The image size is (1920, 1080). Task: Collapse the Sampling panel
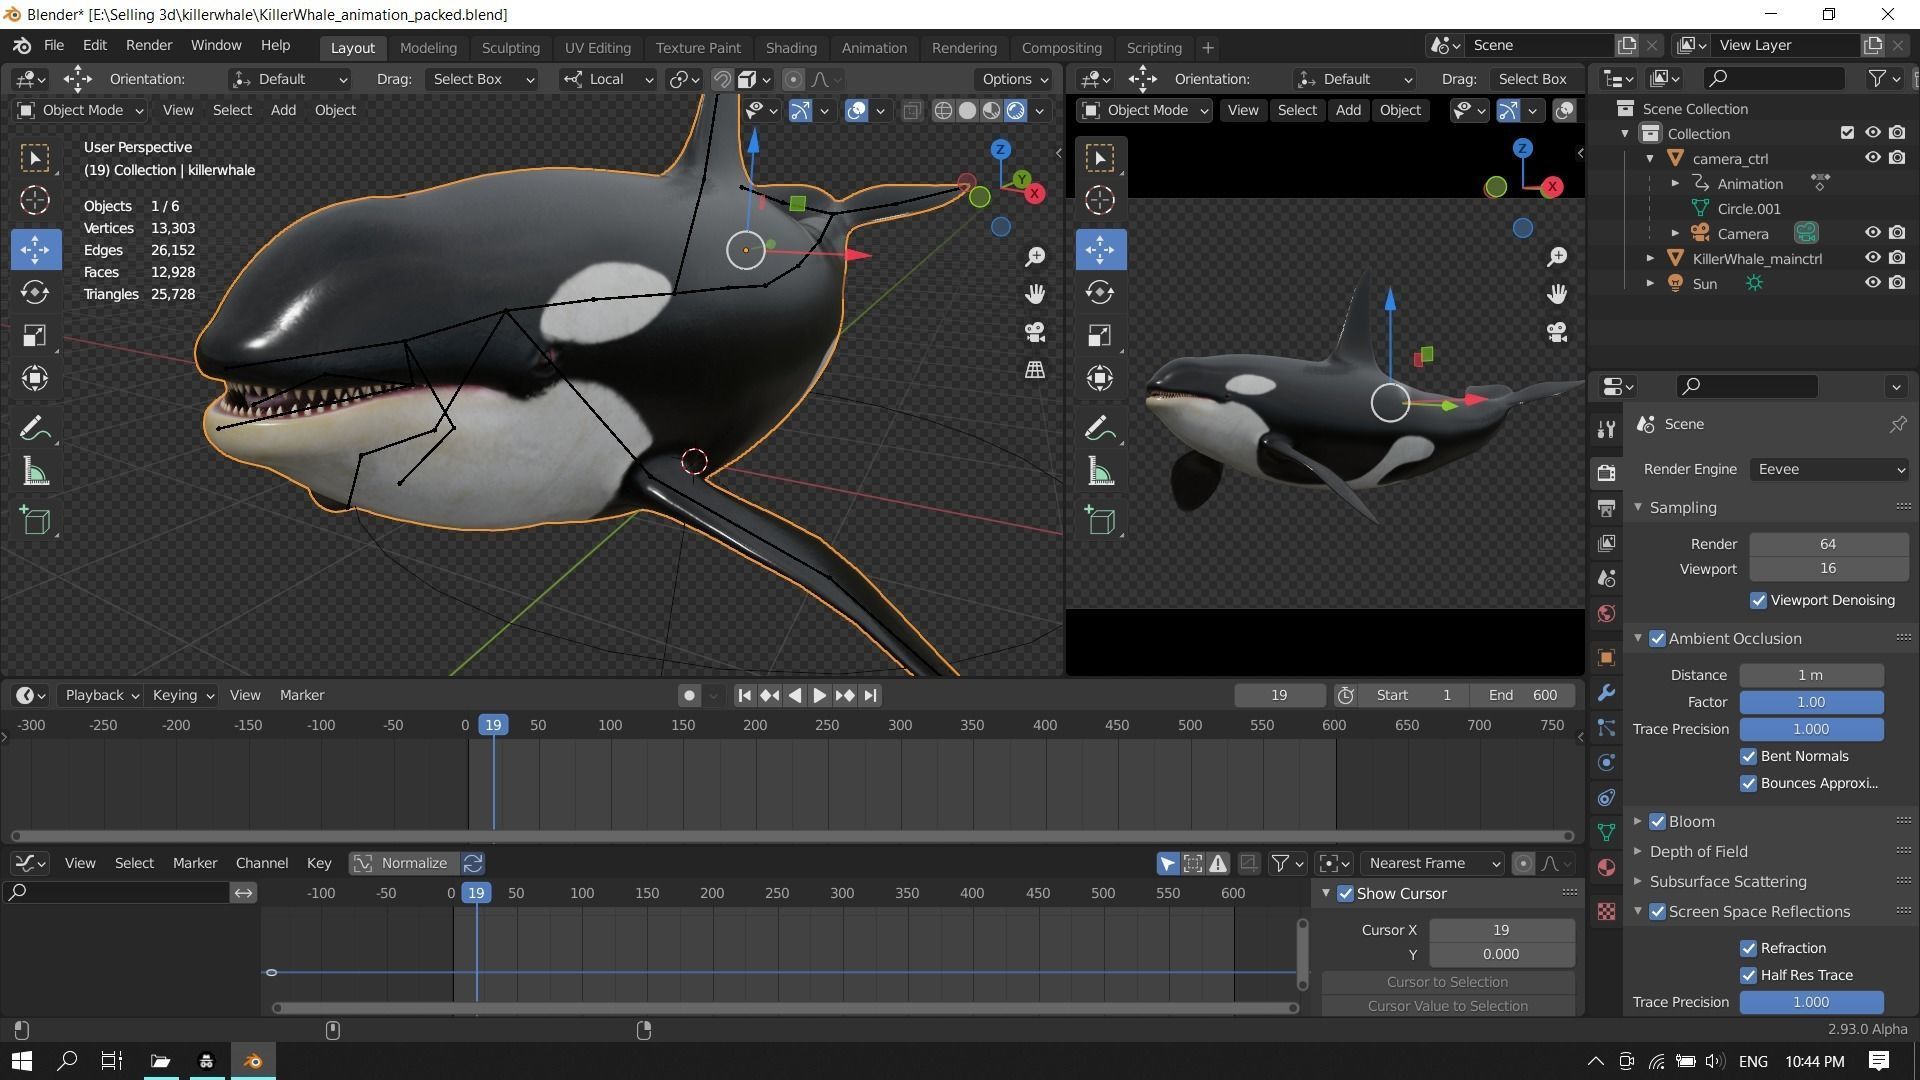pos(1638,508)
